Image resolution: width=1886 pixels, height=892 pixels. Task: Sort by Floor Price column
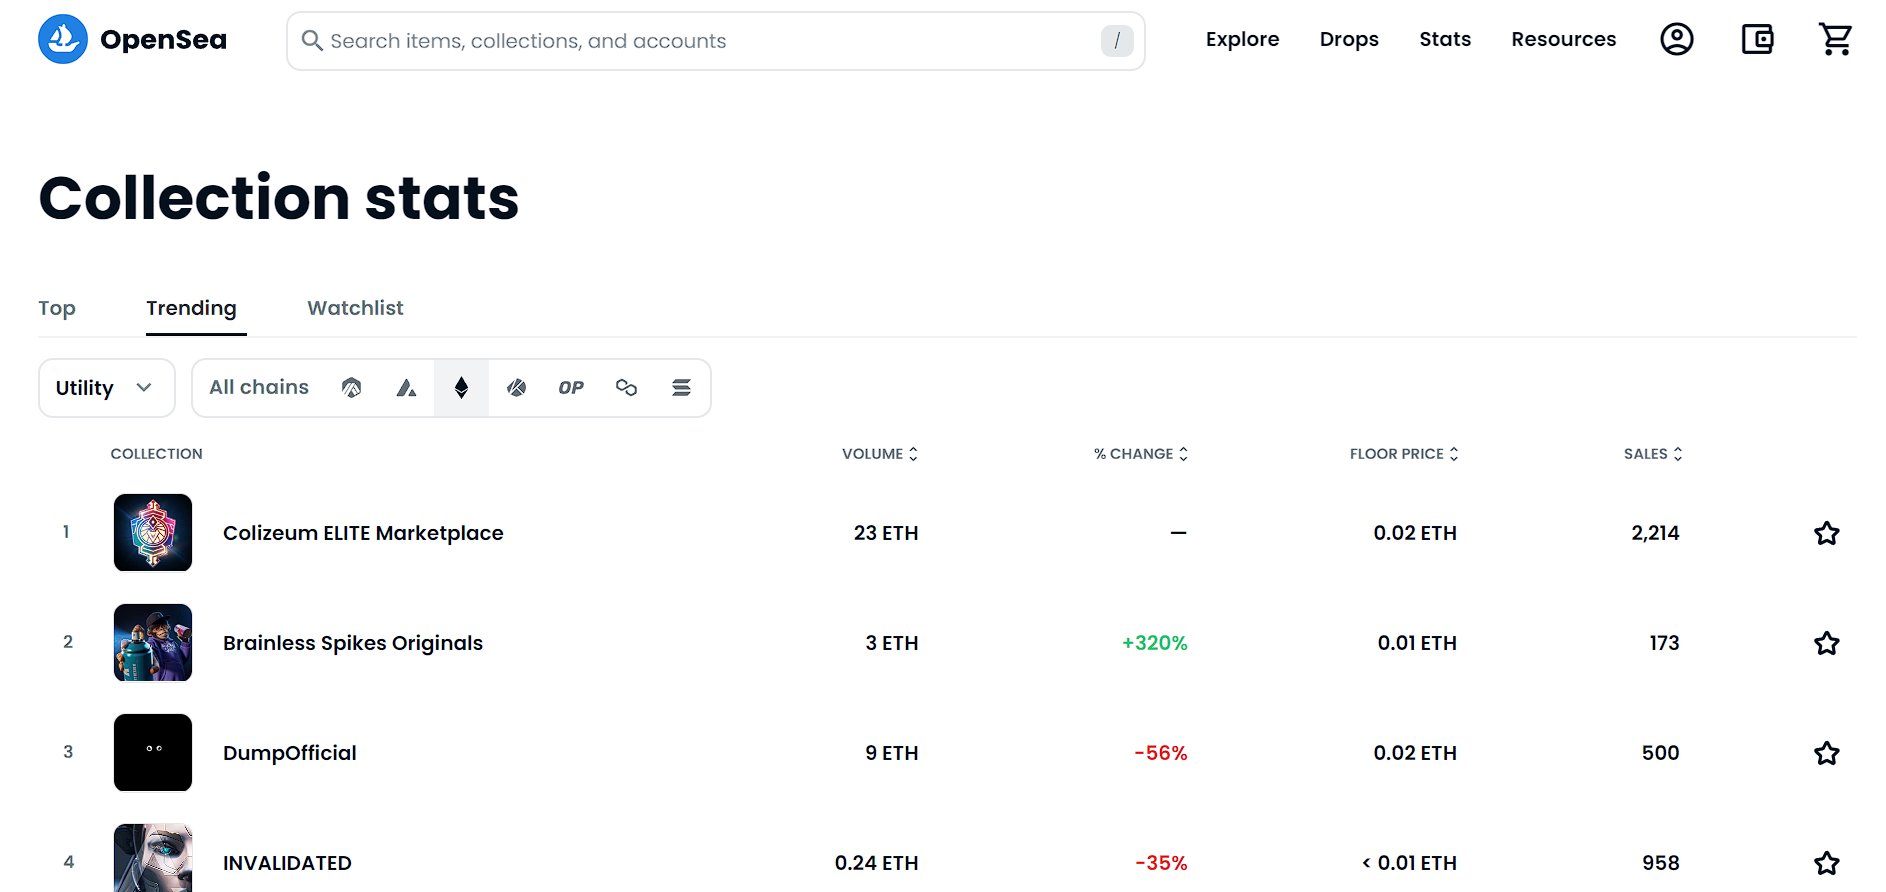[x=1404, y=454]
